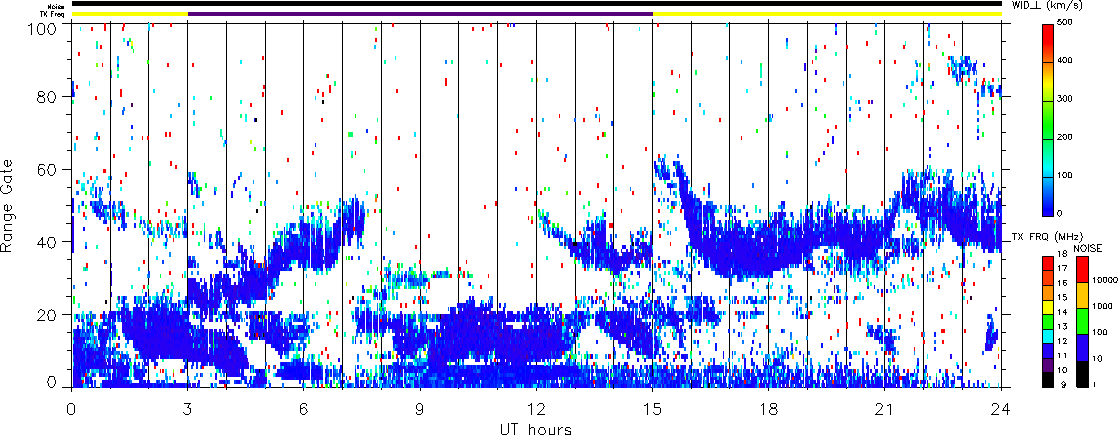Click the yellow TX Freq segment starting at hour 0
The image size is (1118, 435).
pos(129,14)
